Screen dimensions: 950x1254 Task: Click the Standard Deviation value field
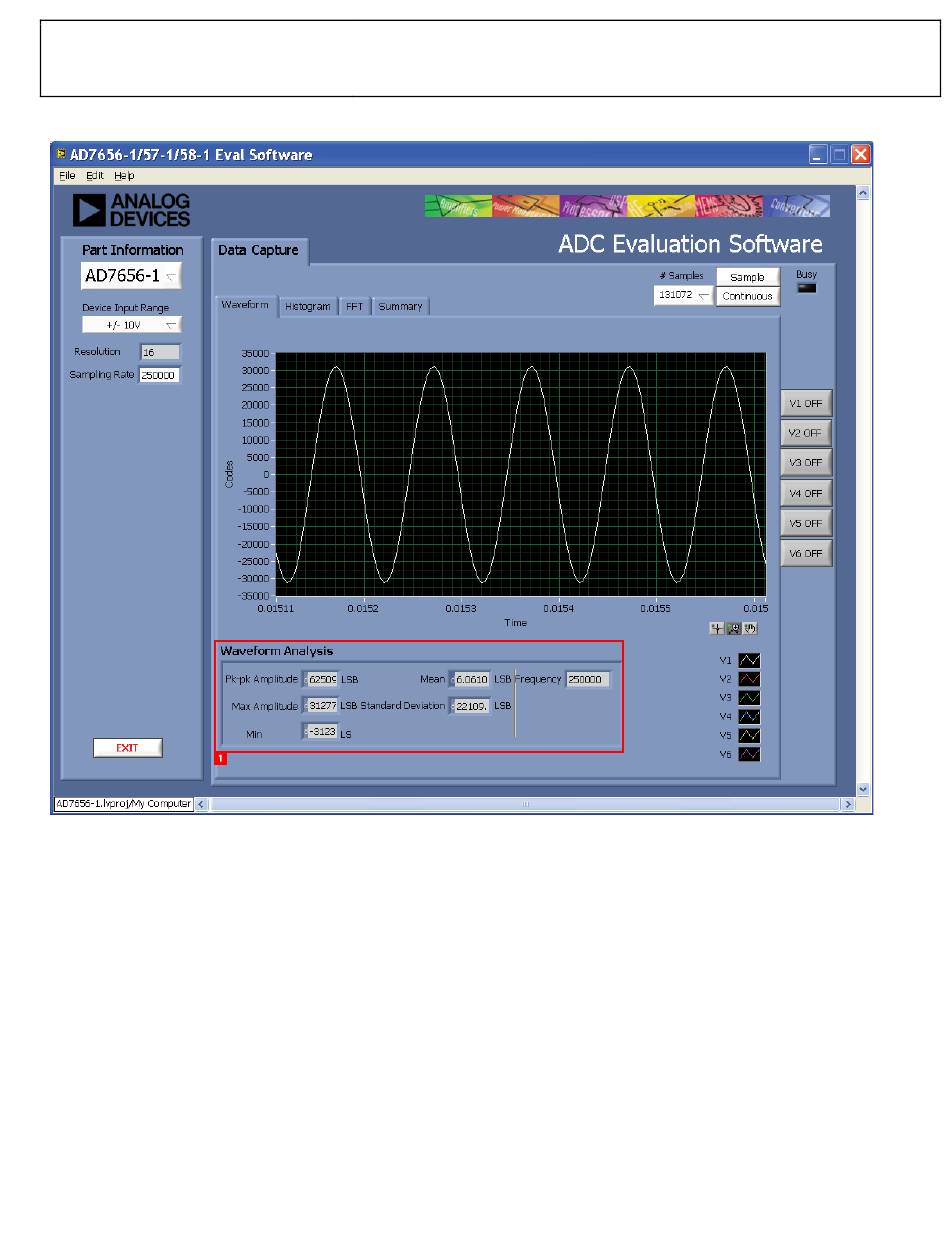(x=470, y=706)
